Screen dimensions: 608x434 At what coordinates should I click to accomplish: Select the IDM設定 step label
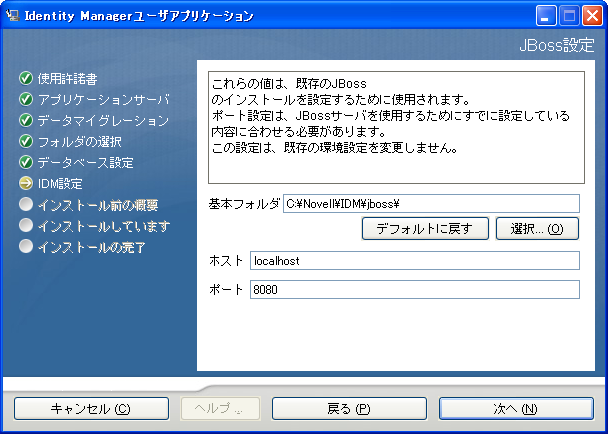(x=60, y=183)
